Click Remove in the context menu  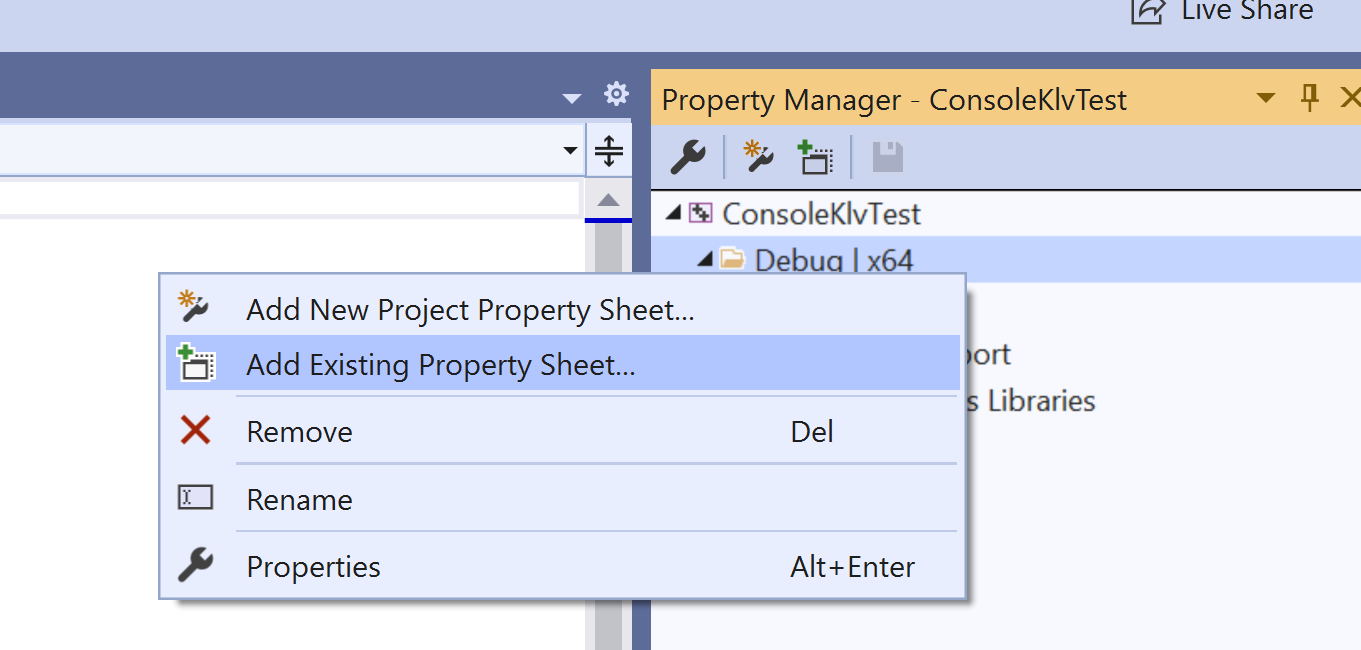click(x=299, y=431)
